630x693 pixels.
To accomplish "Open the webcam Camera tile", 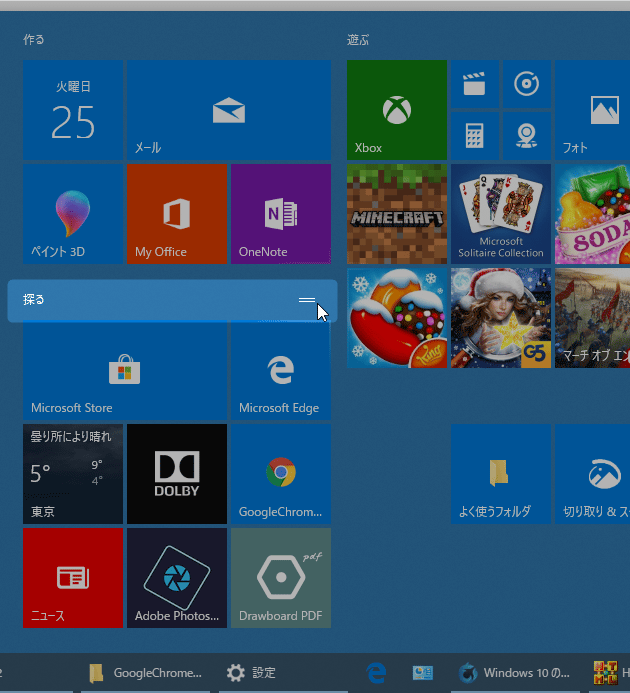I will click(x=527, y=136).
